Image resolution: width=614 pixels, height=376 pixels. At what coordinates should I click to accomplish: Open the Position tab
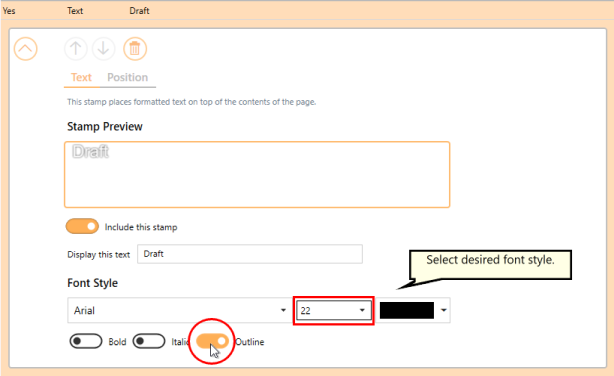tap(128, 77)
